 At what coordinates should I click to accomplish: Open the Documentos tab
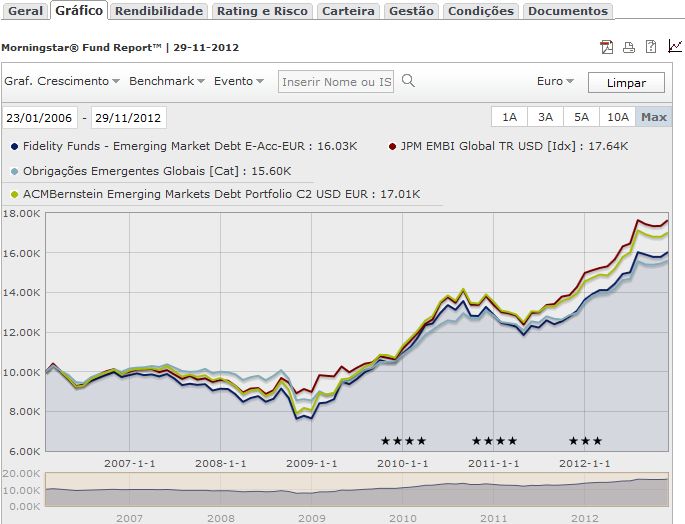(568, 11)
